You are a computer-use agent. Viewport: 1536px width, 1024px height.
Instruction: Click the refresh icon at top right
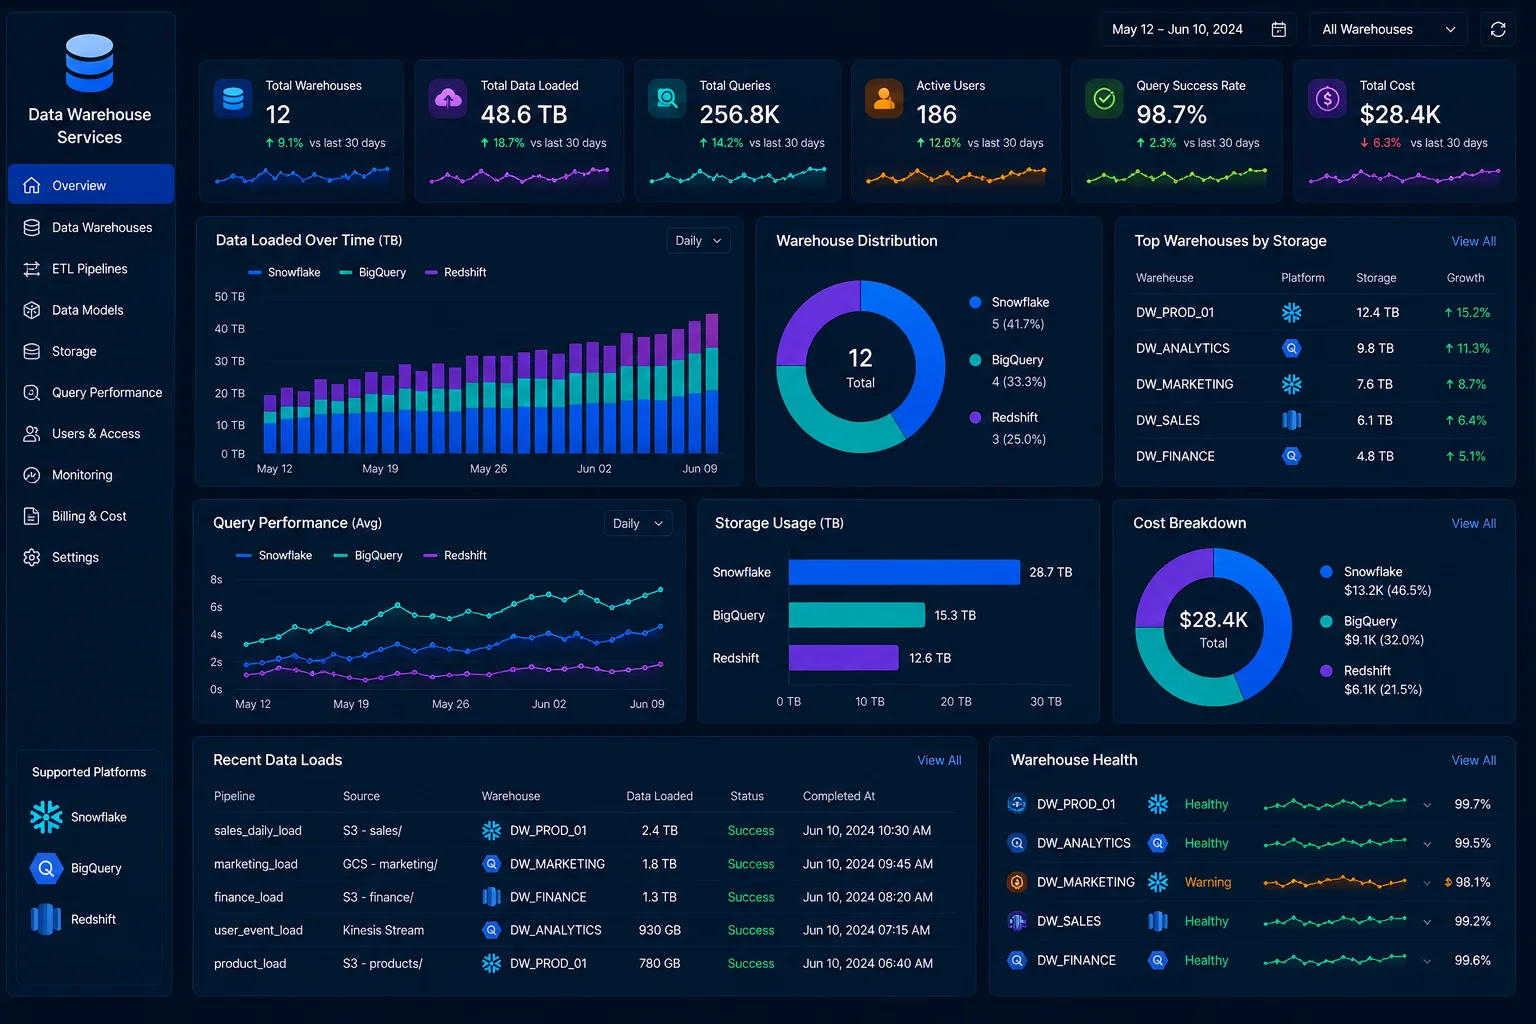tap(1498, 30)
